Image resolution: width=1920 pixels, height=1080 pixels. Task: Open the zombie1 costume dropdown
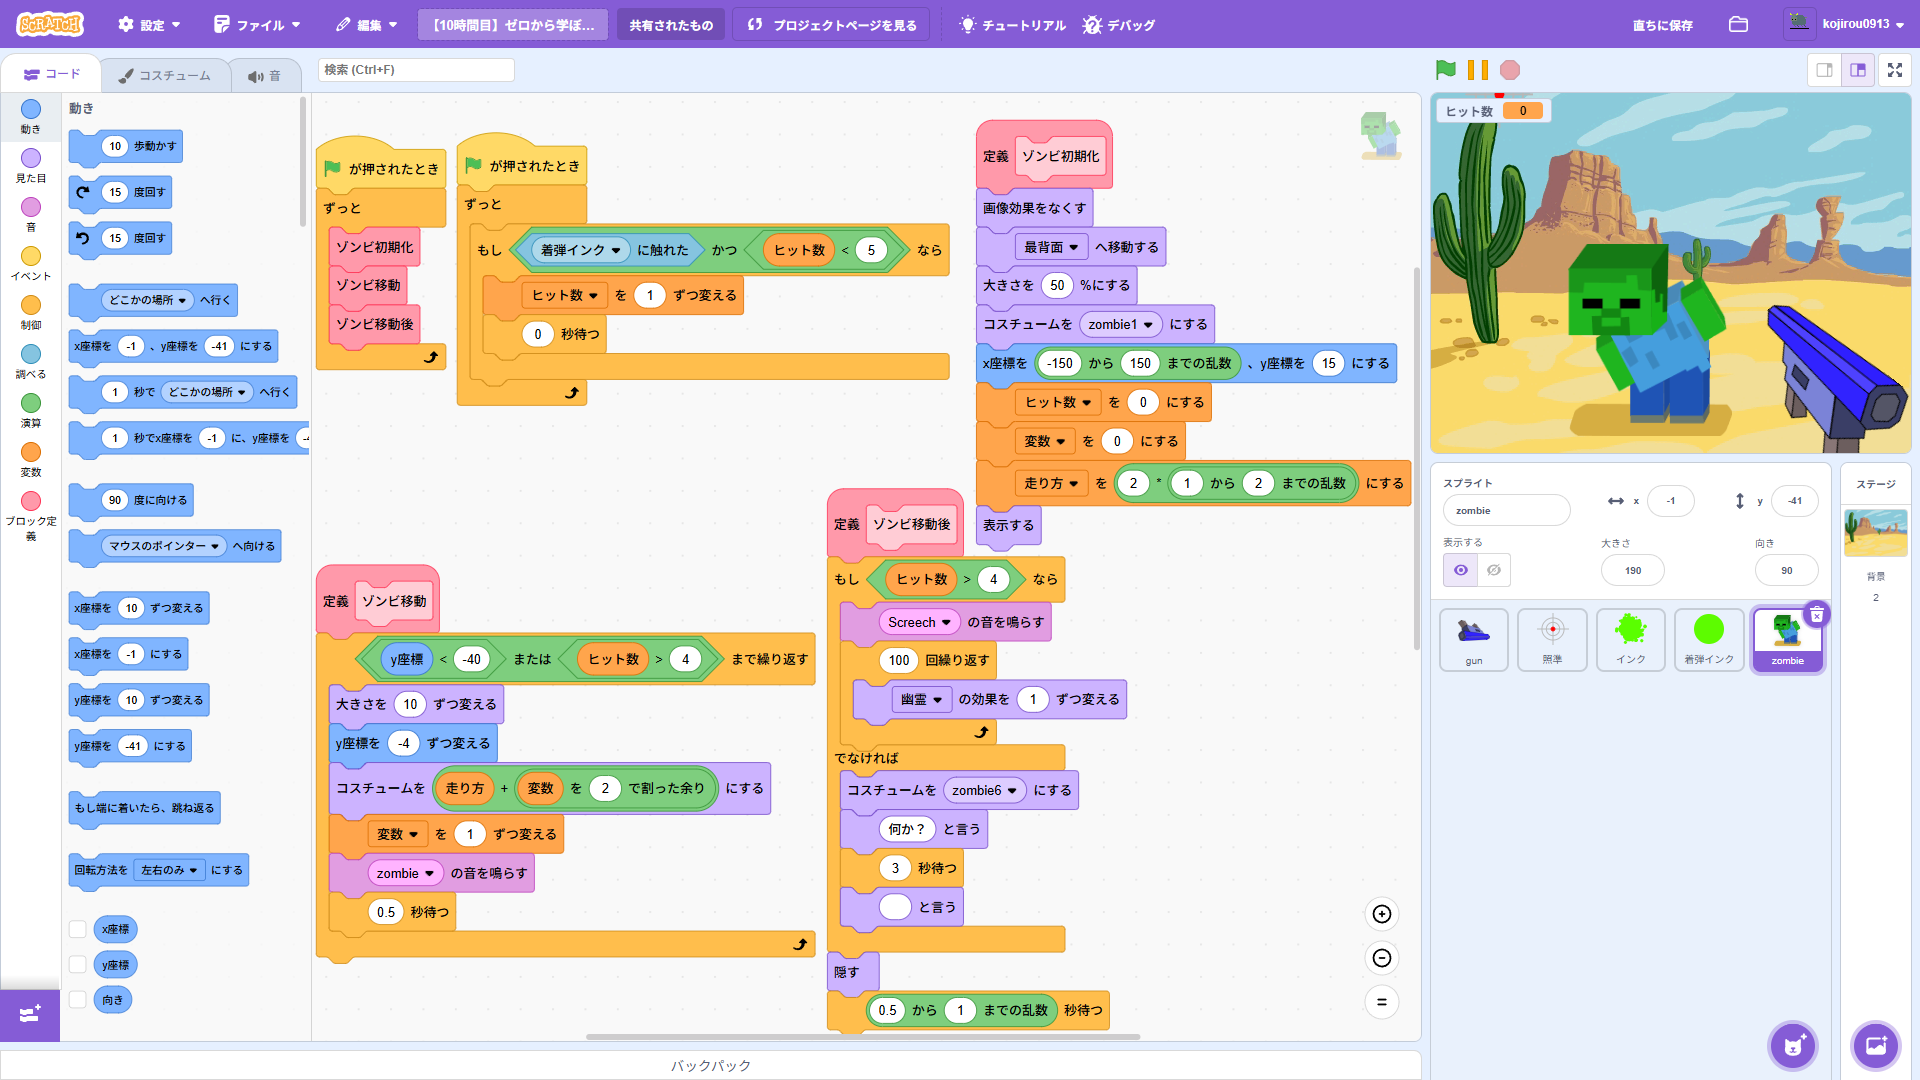click(x=1148, y=325)
